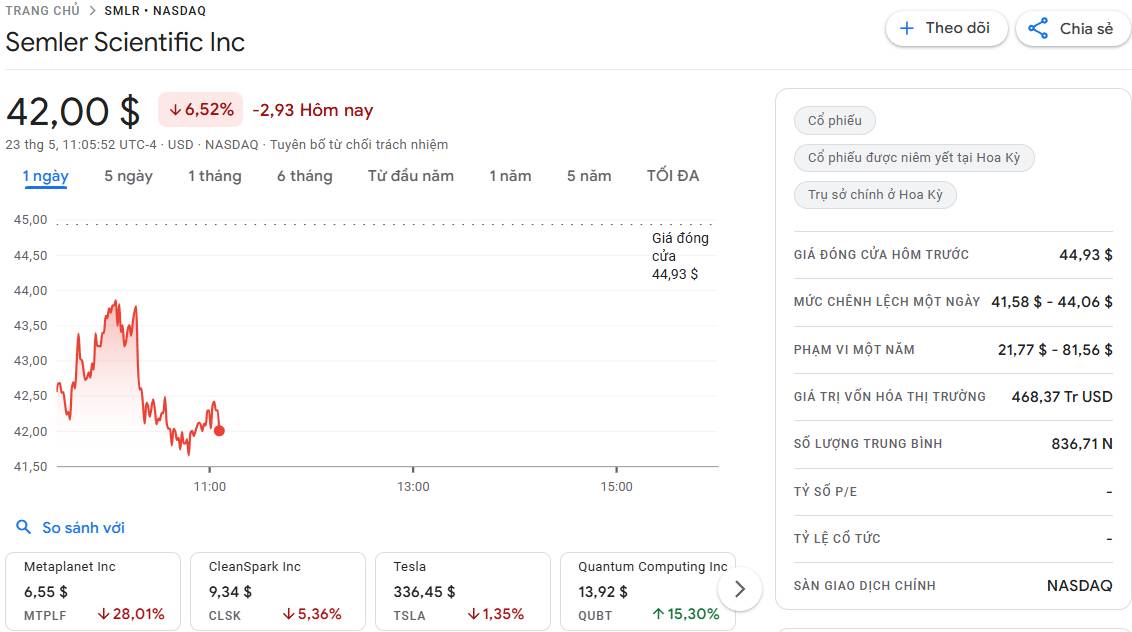Screen dimensions: 1132x632
Task: Click the previous close value 44,93 $ in panel
Action: pyautogui.click(x=1086, y=254)
